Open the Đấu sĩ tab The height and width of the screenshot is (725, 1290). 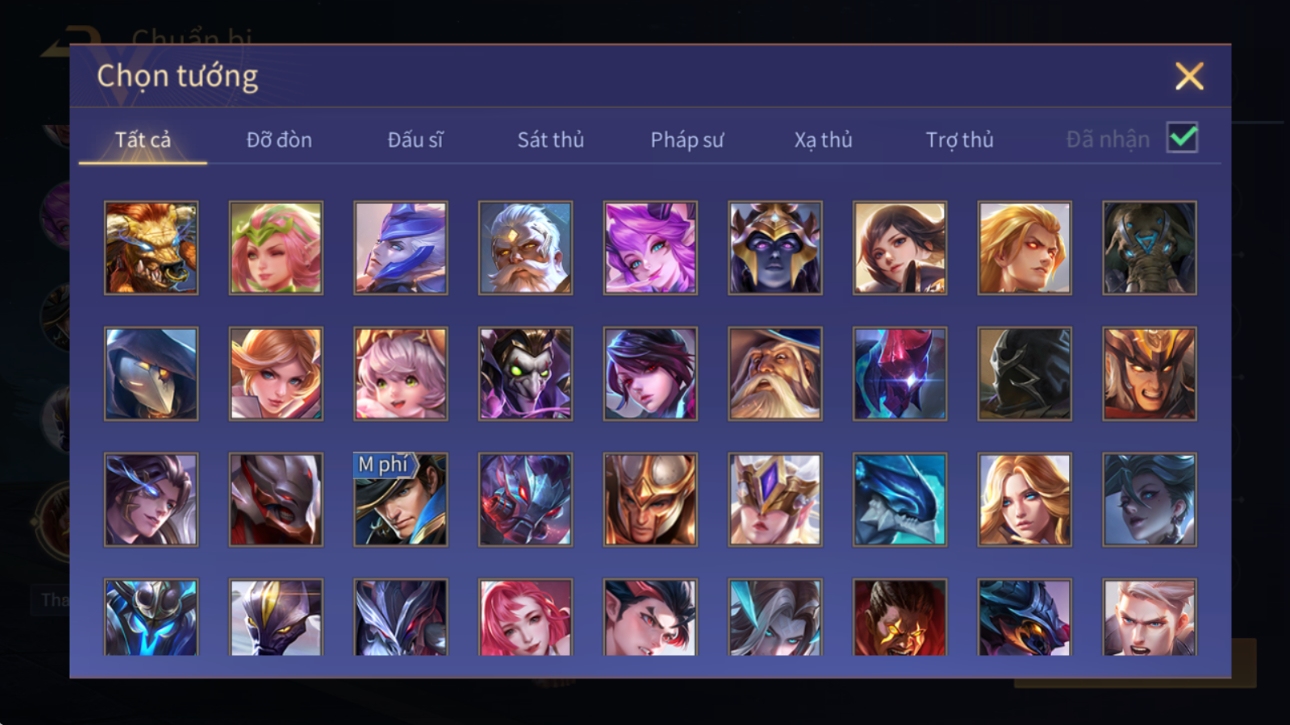[415, 140]
